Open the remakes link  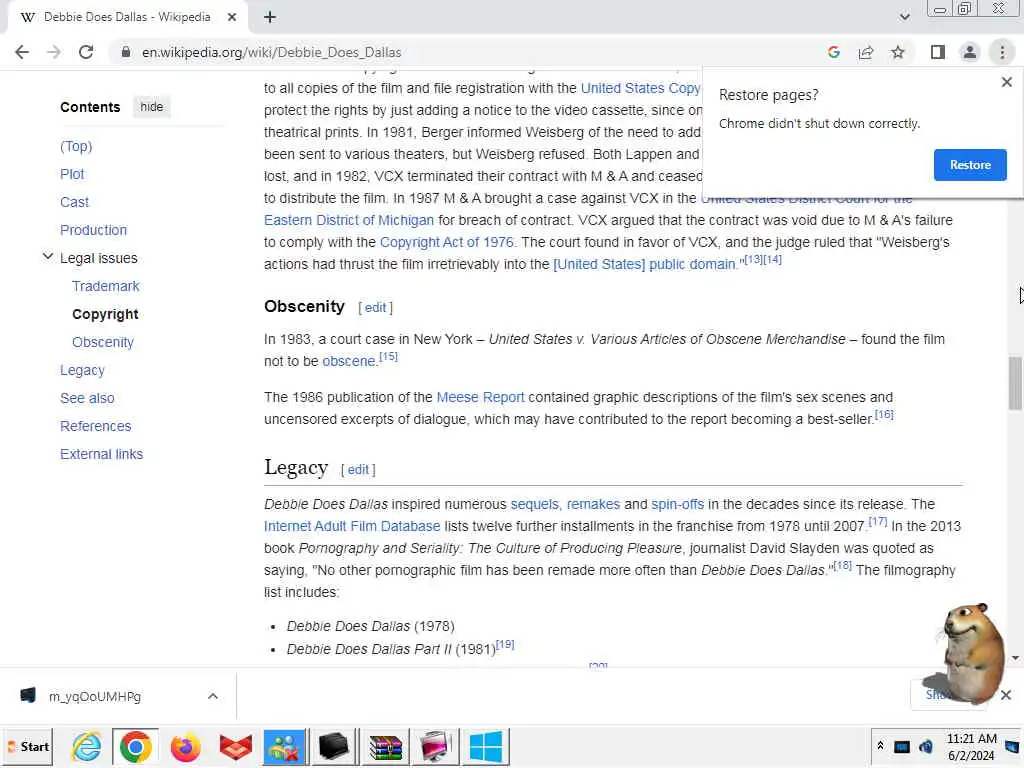point(593,505)
